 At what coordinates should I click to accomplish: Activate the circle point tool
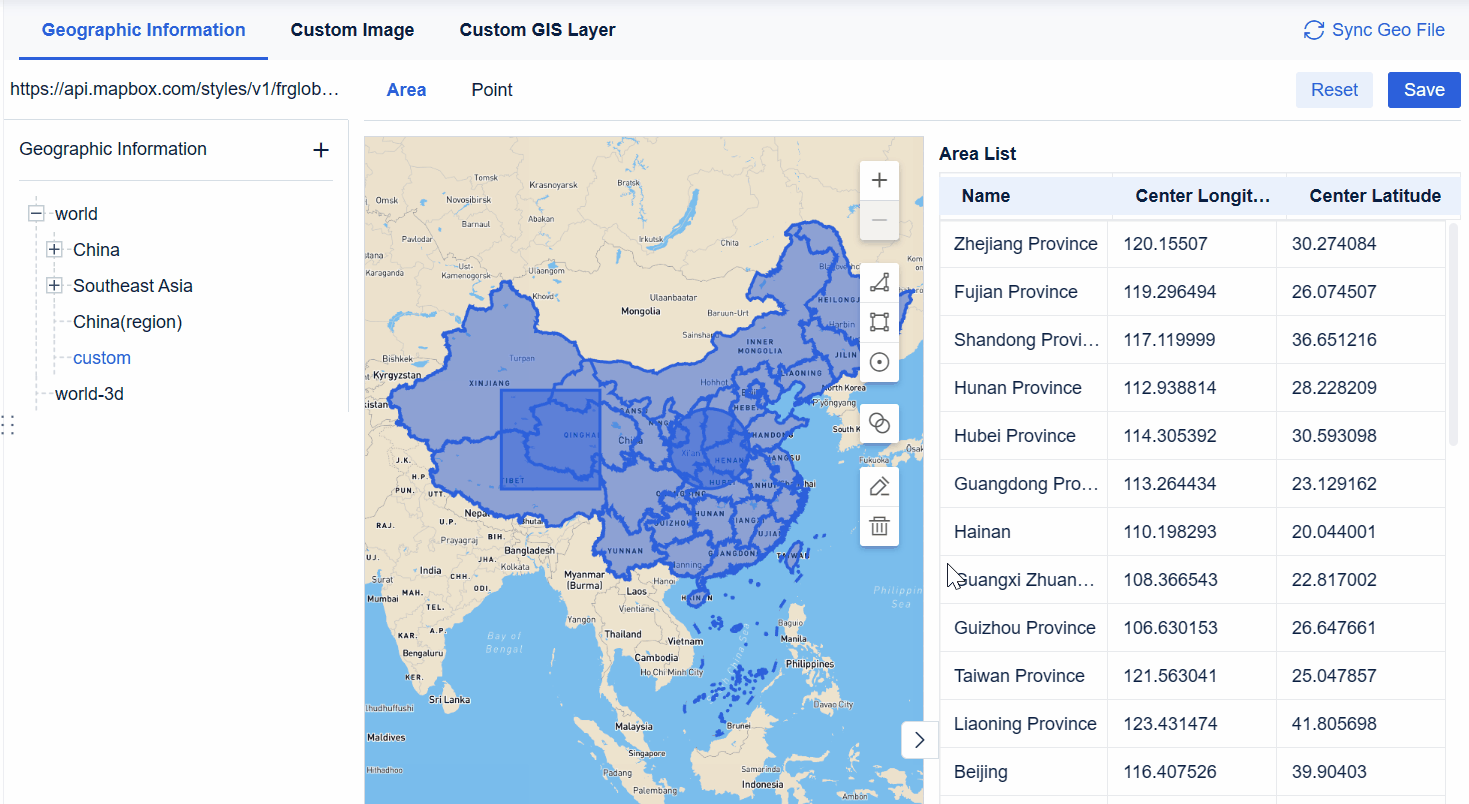(x=878, y=362)
